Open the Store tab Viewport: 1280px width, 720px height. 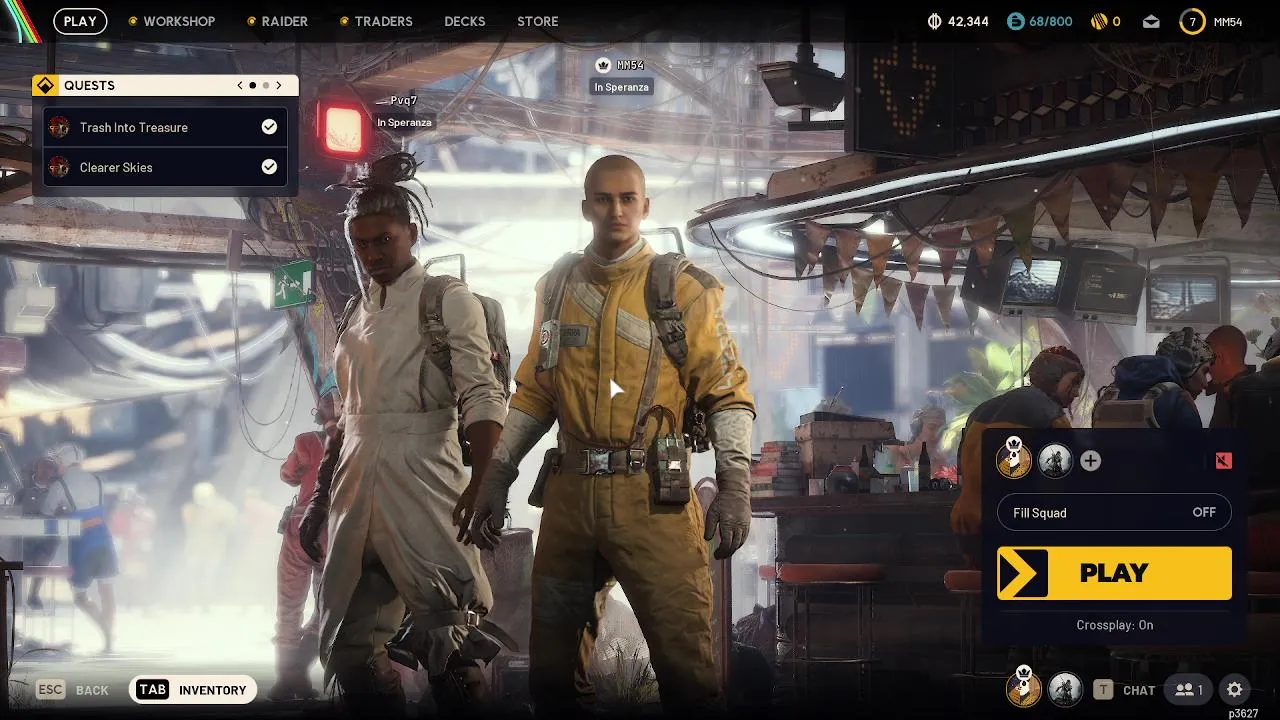(538, 21)
